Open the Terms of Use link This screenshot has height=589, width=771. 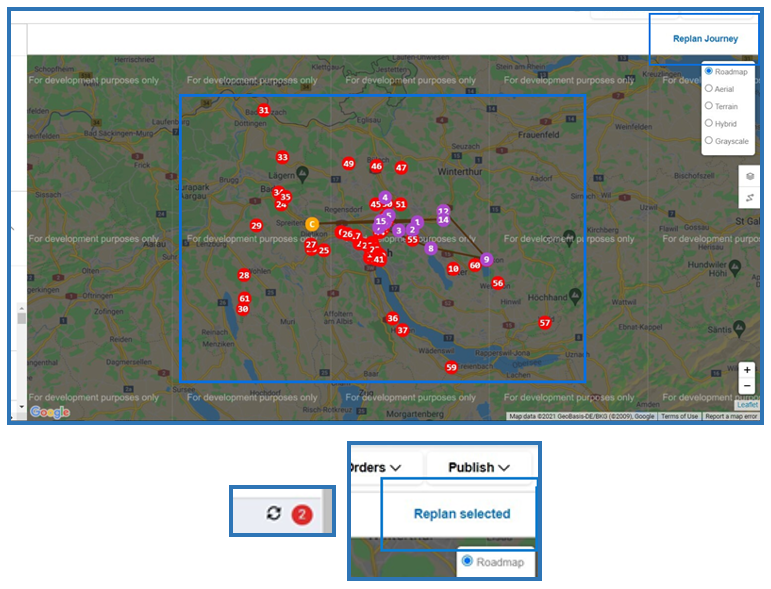(x=680, y=416)
